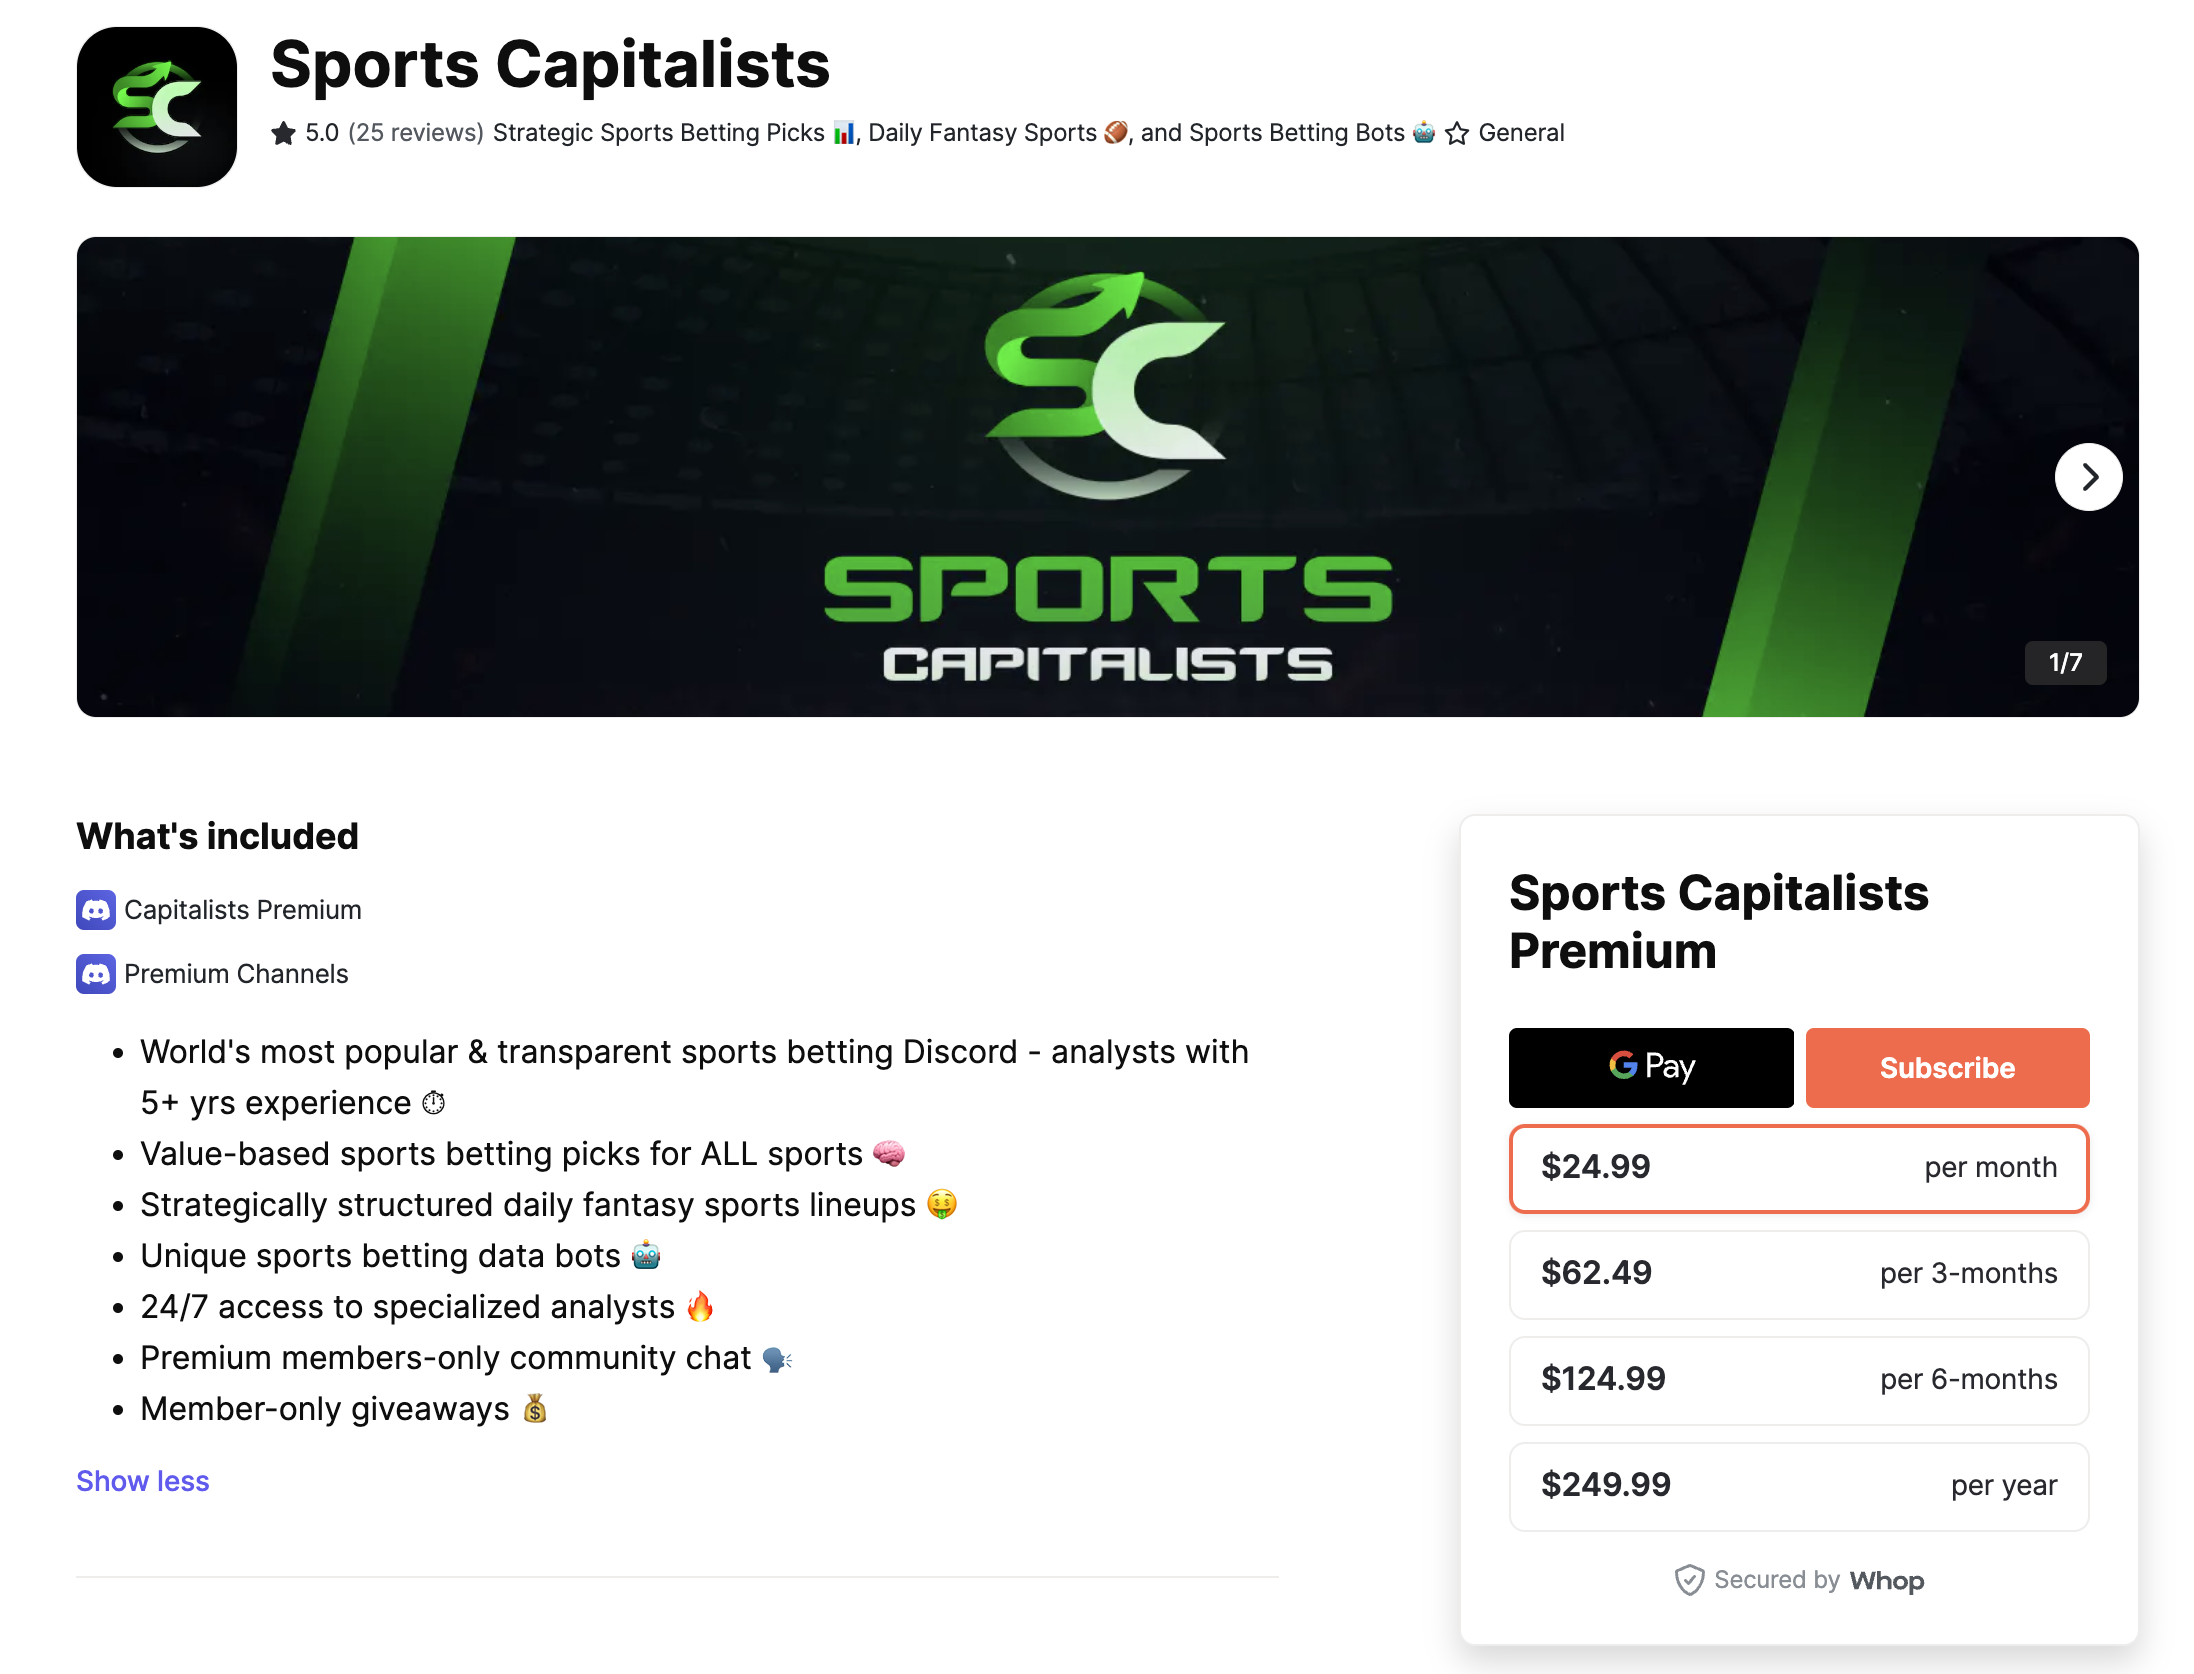Open the Discord icon beside Premium Channels
The height and width of the screenshot is (1674, 2194).
[96, 973]
